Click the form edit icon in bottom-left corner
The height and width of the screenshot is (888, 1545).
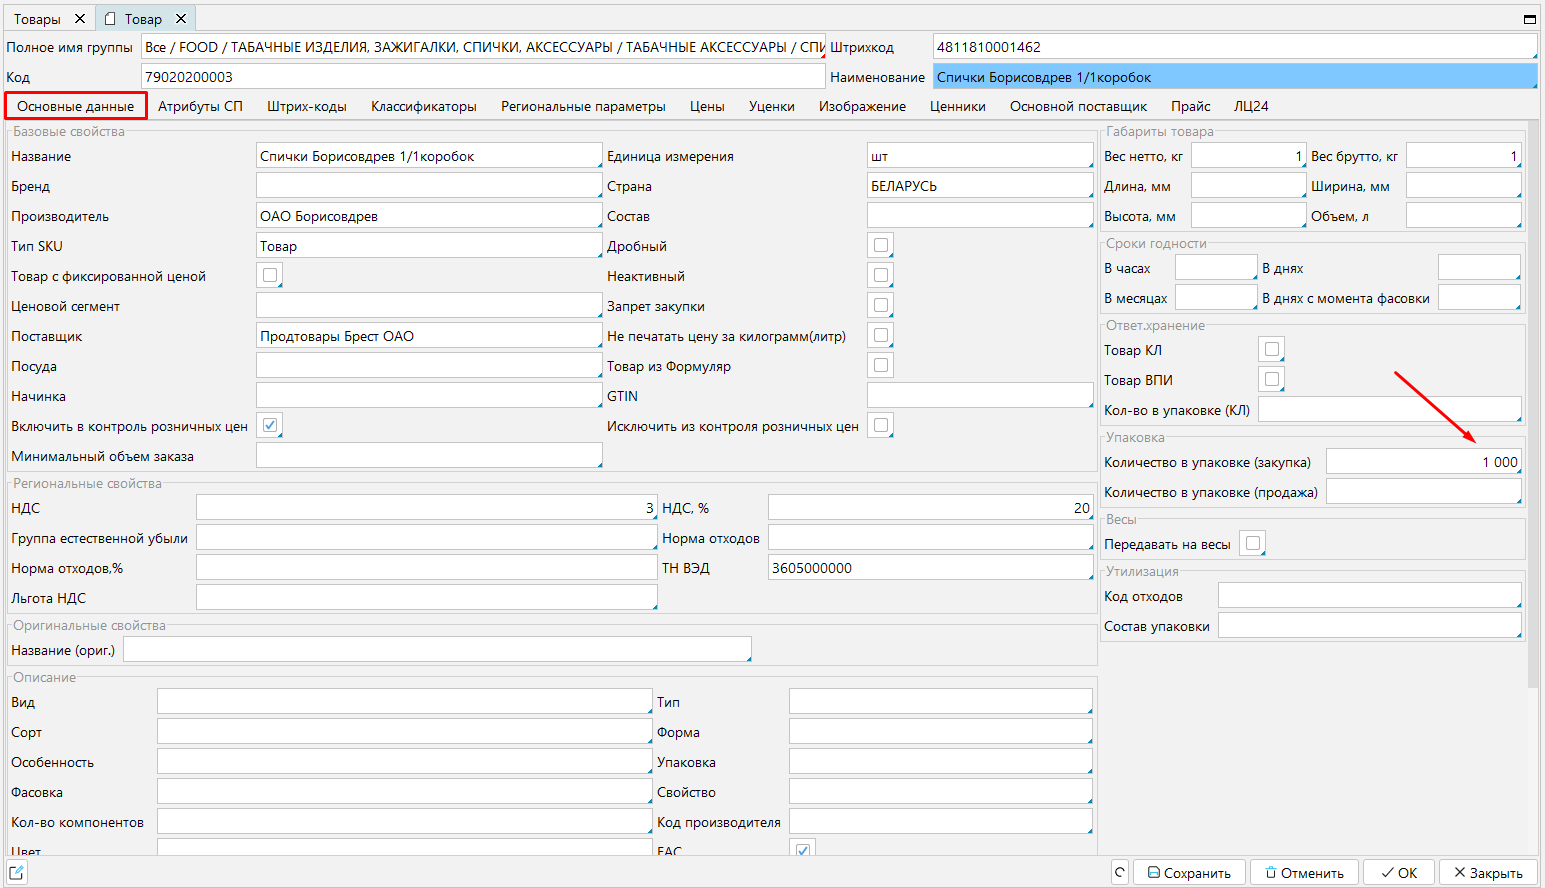[x=17, y=872]
